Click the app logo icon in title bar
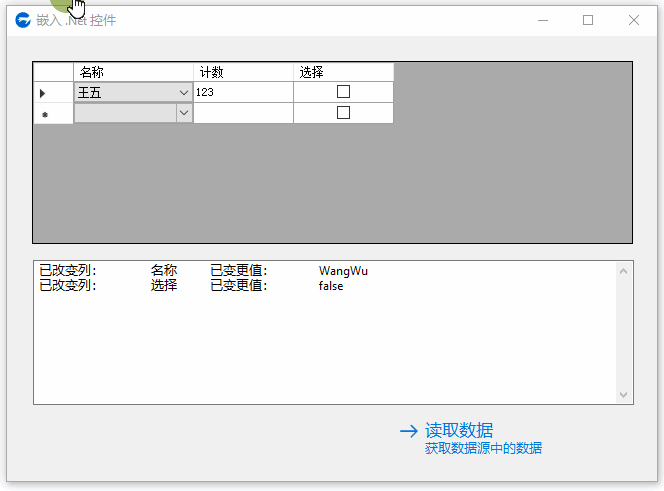The height and width of the screenshot is (491, 664). click(x=23, y=20)
